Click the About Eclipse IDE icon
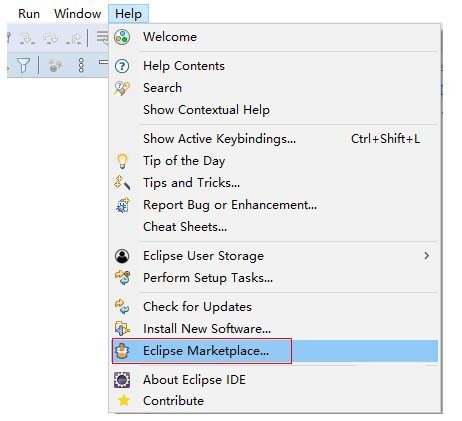This screenshot has width=462, height=421. pyautogui.click(x=122, y=380)
